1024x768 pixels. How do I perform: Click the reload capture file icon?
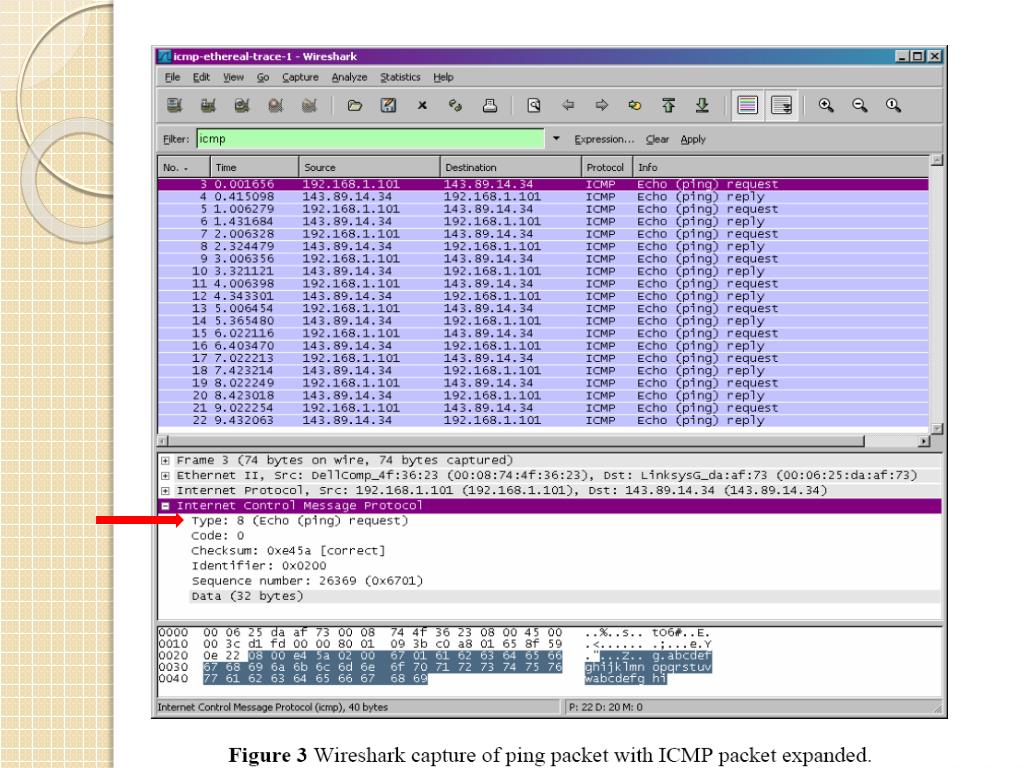coord(456,105)
